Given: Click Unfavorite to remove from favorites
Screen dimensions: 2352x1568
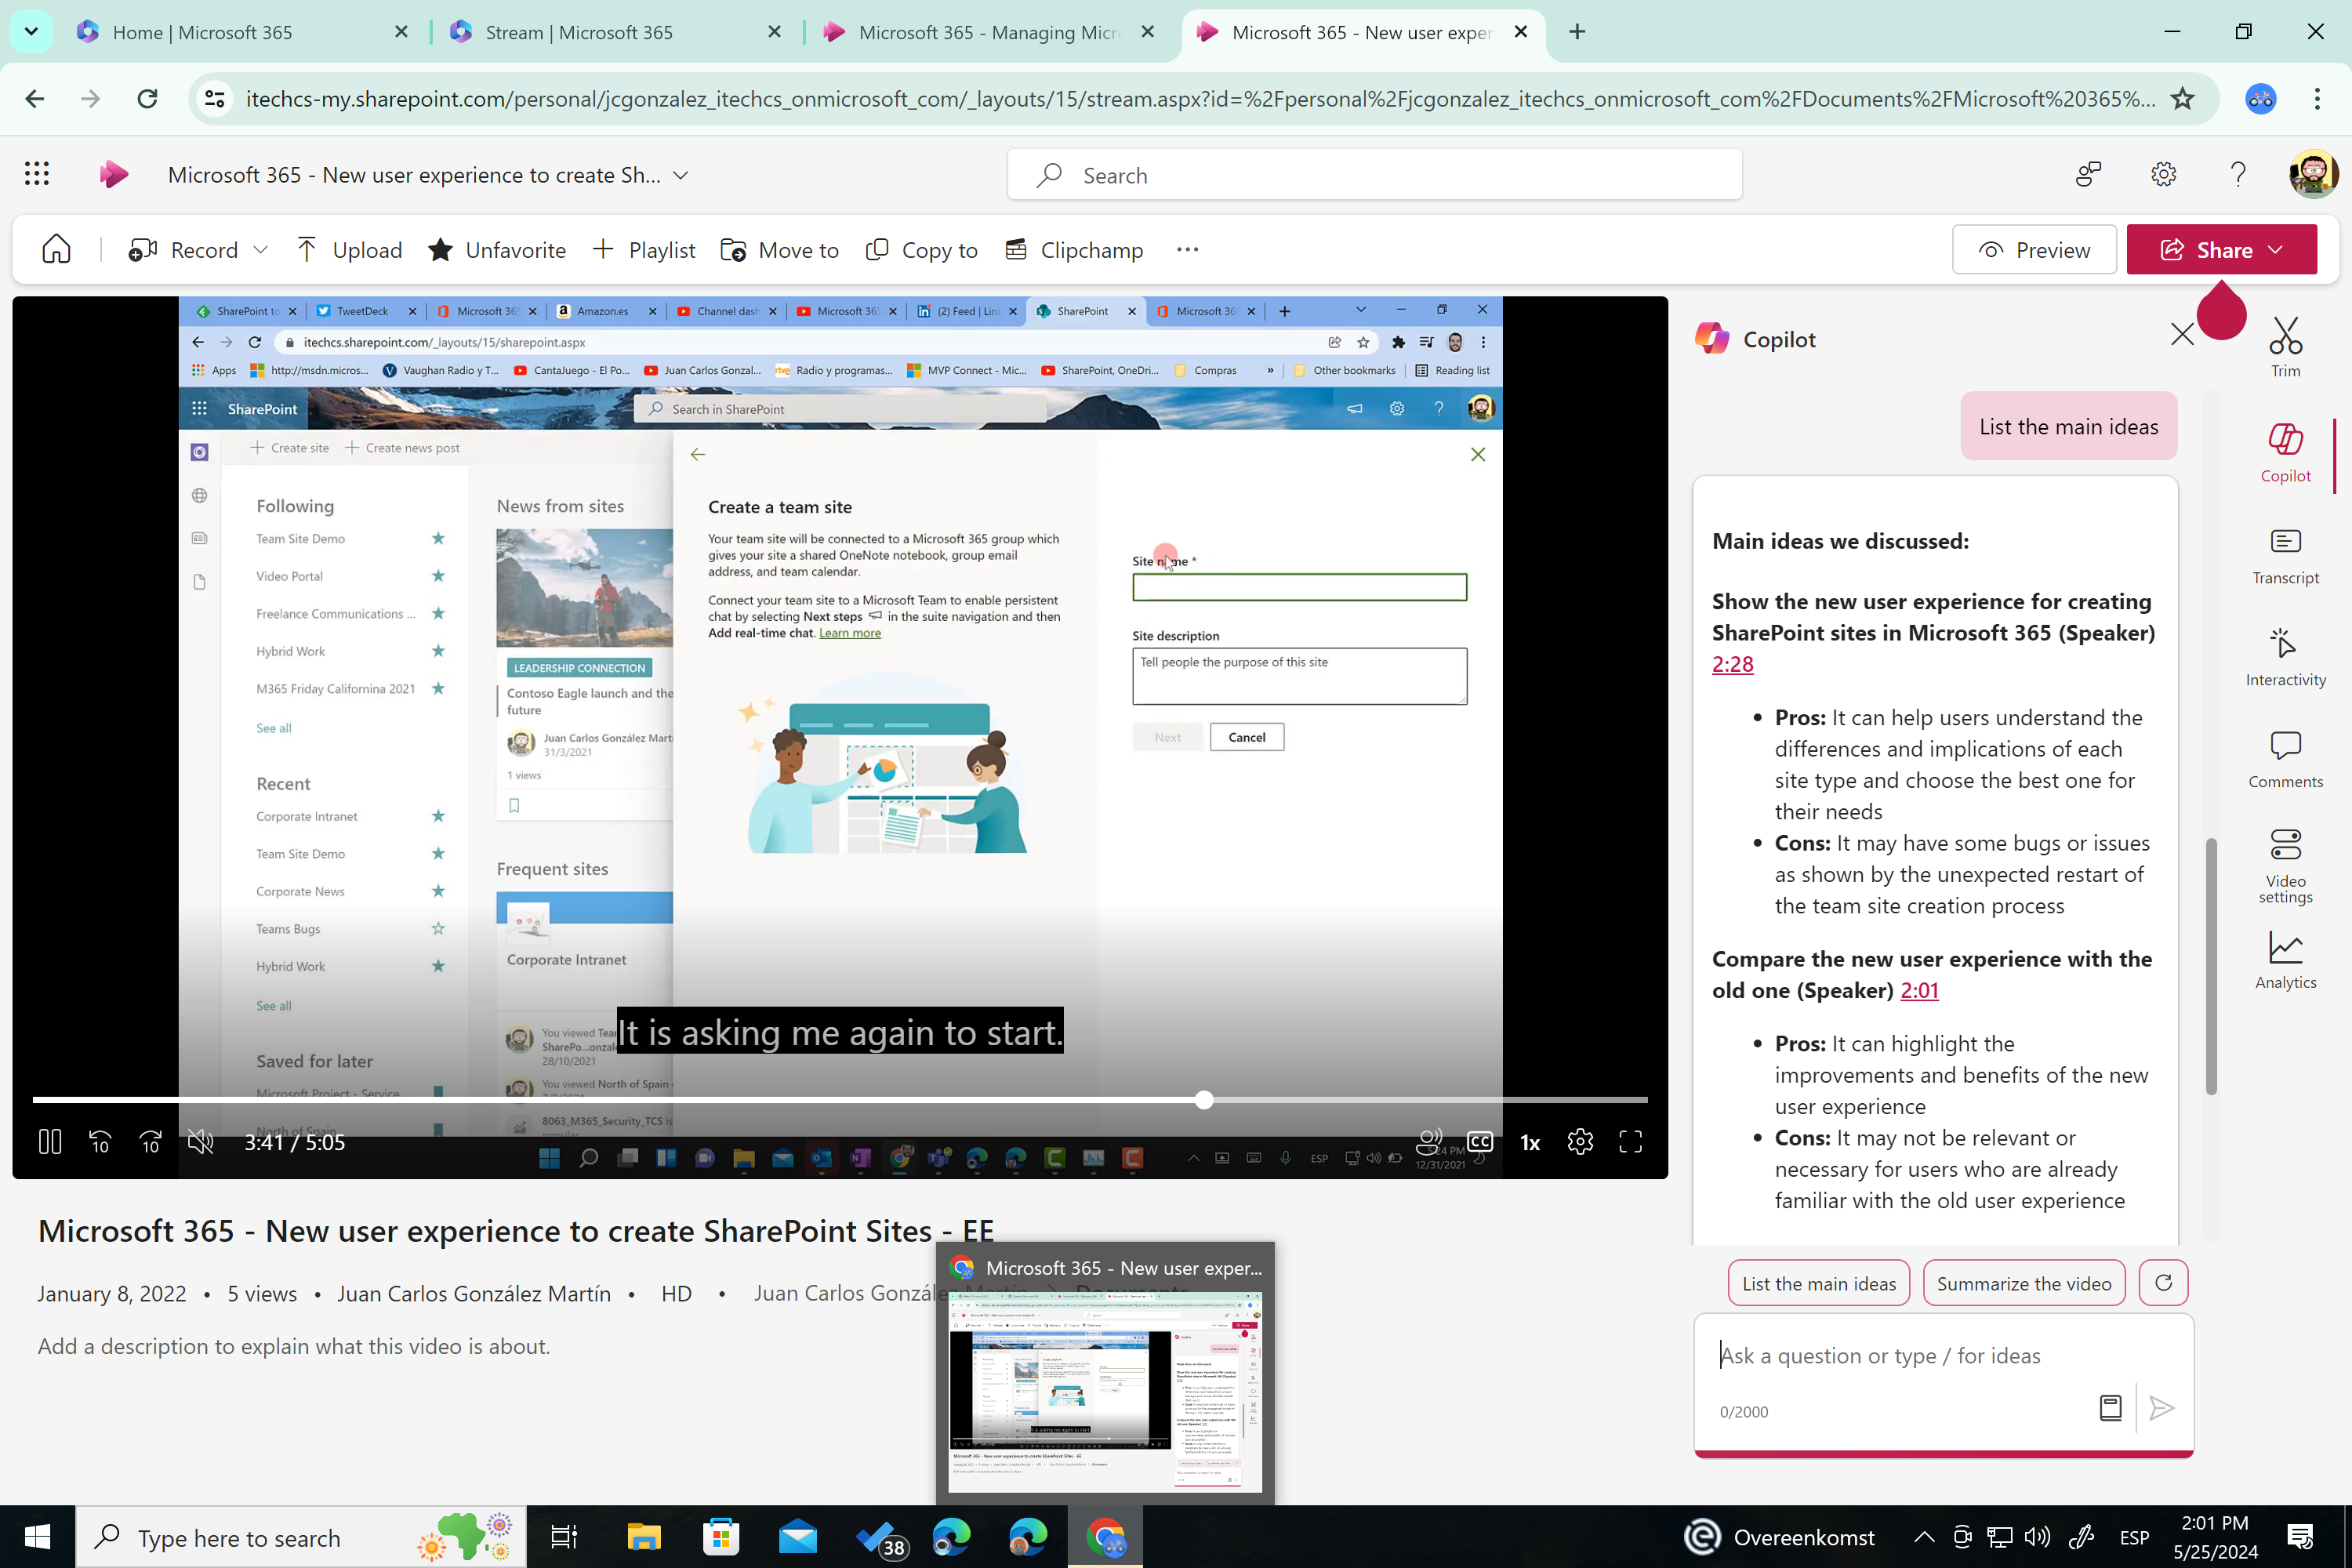Looking at the screenshot, I should (x=497, y=249).
